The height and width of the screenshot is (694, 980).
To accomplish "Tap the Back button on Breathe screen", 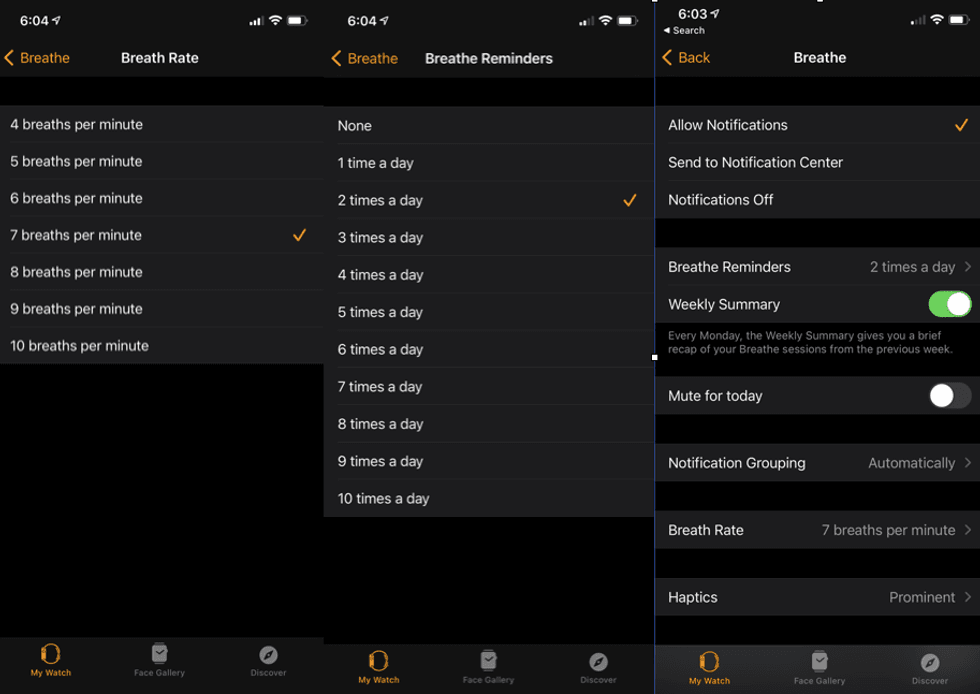I will click(686, 58).
